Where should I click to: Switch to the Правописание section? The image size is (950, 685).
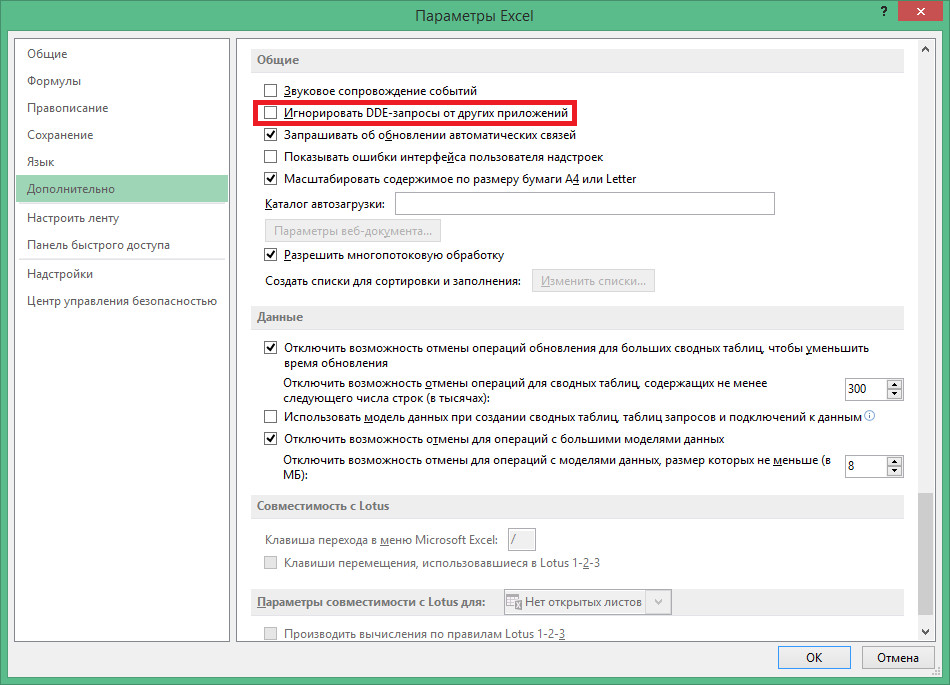[67, 108]
